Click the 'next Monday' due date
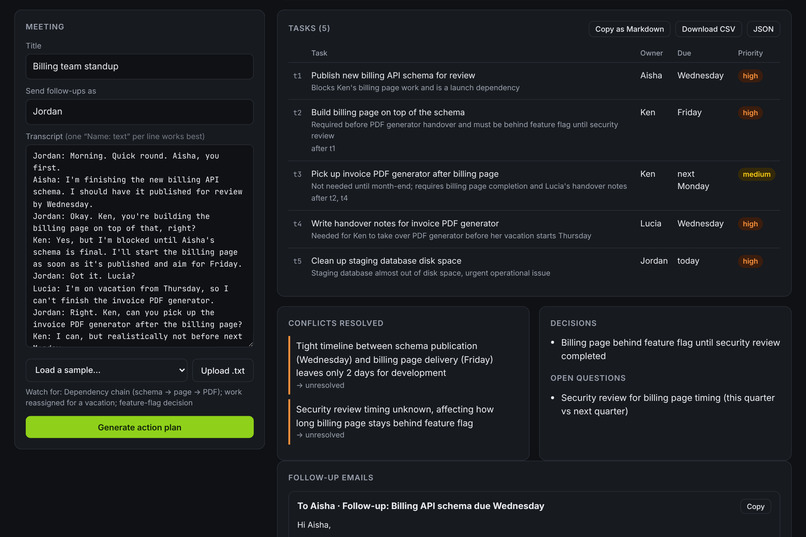The image size is (806, 537). point(693,180)
